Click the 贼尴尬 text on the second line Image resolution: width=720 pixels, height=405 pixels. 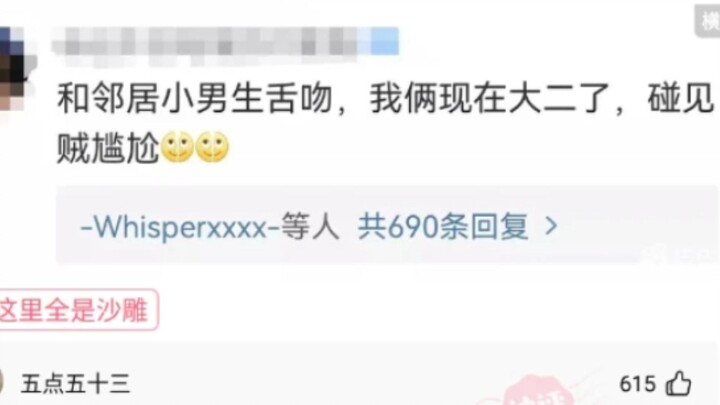pos(108,148)
